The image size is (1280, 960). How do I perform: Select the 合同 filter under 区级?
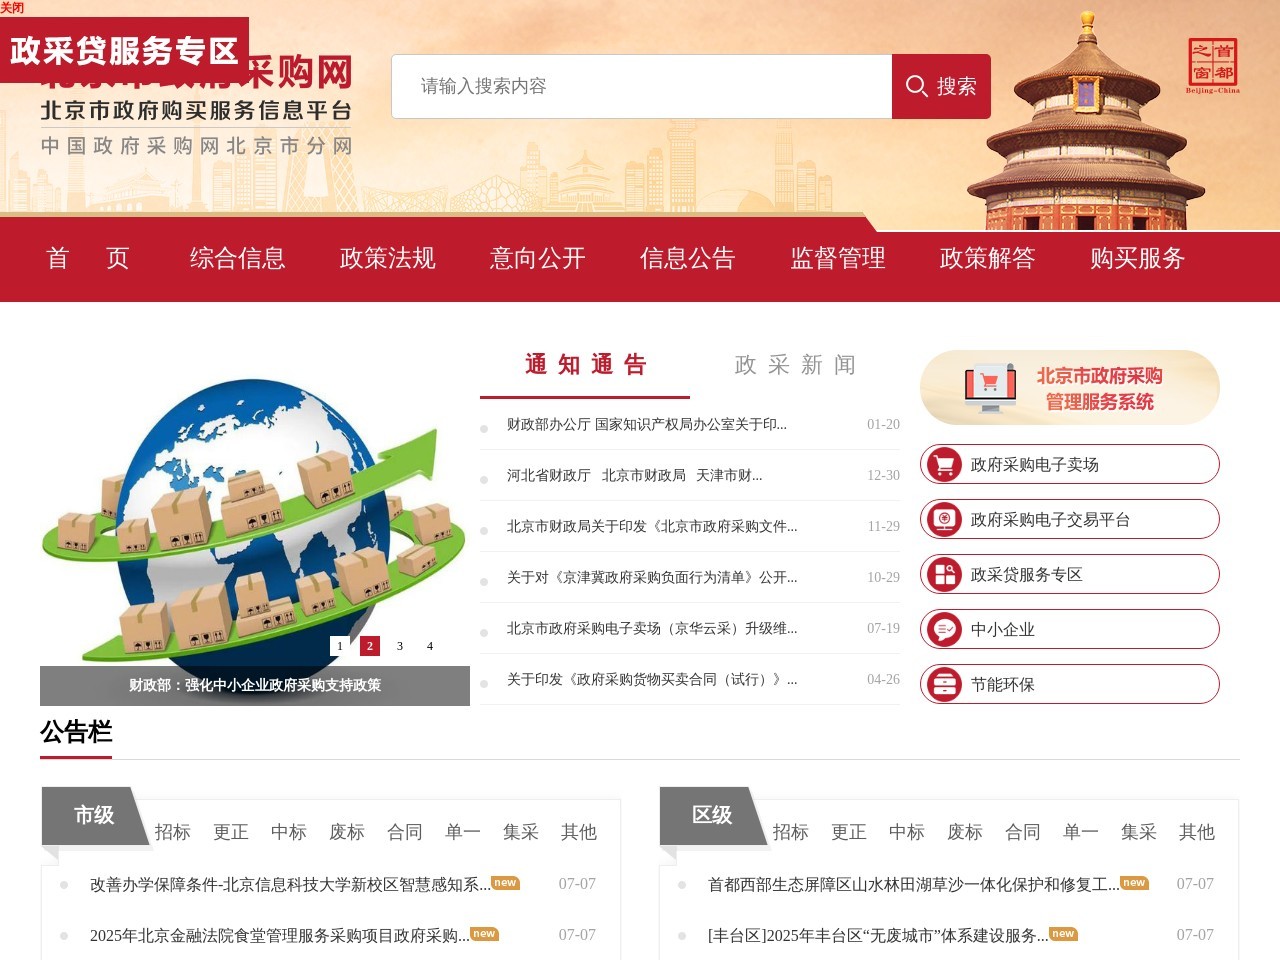pos(1022,832)
